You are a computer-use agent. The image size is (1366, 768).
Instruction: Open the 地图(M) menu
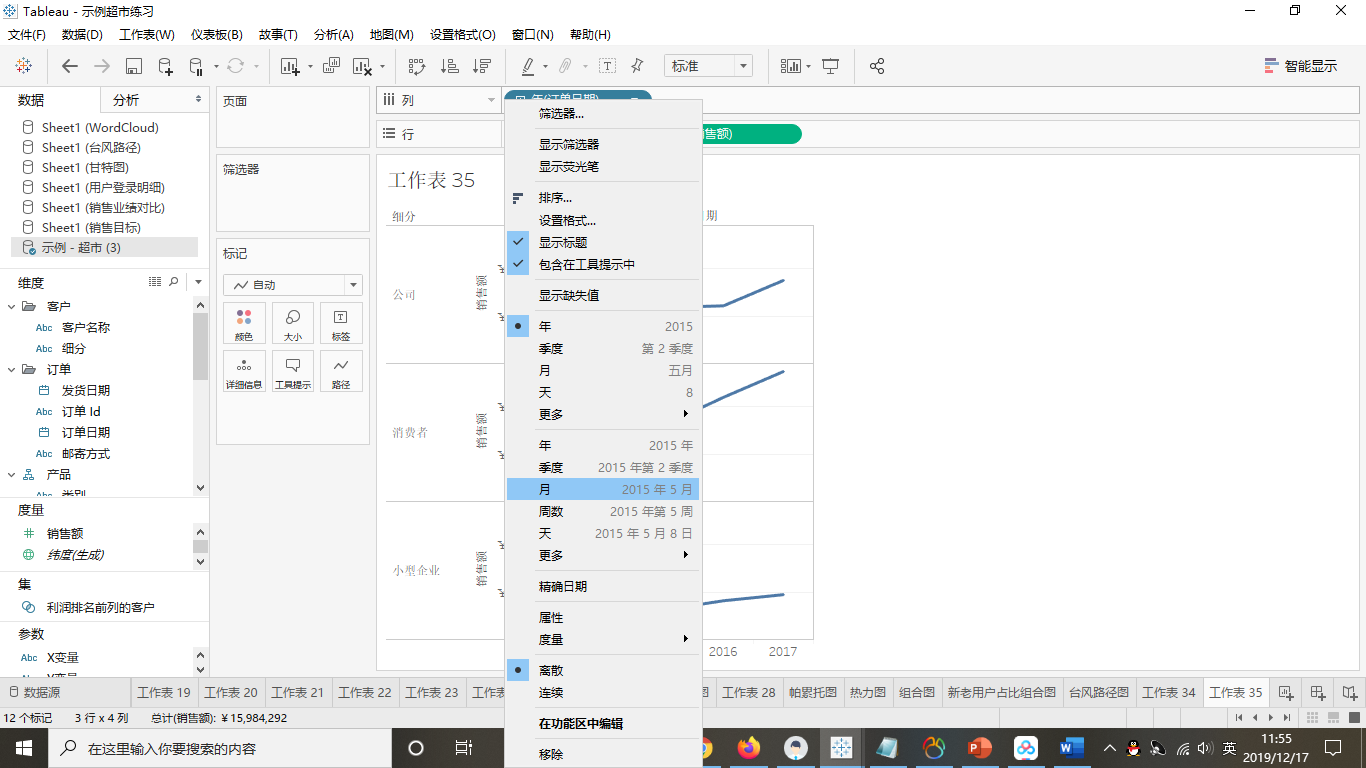[x=392, y=35]
